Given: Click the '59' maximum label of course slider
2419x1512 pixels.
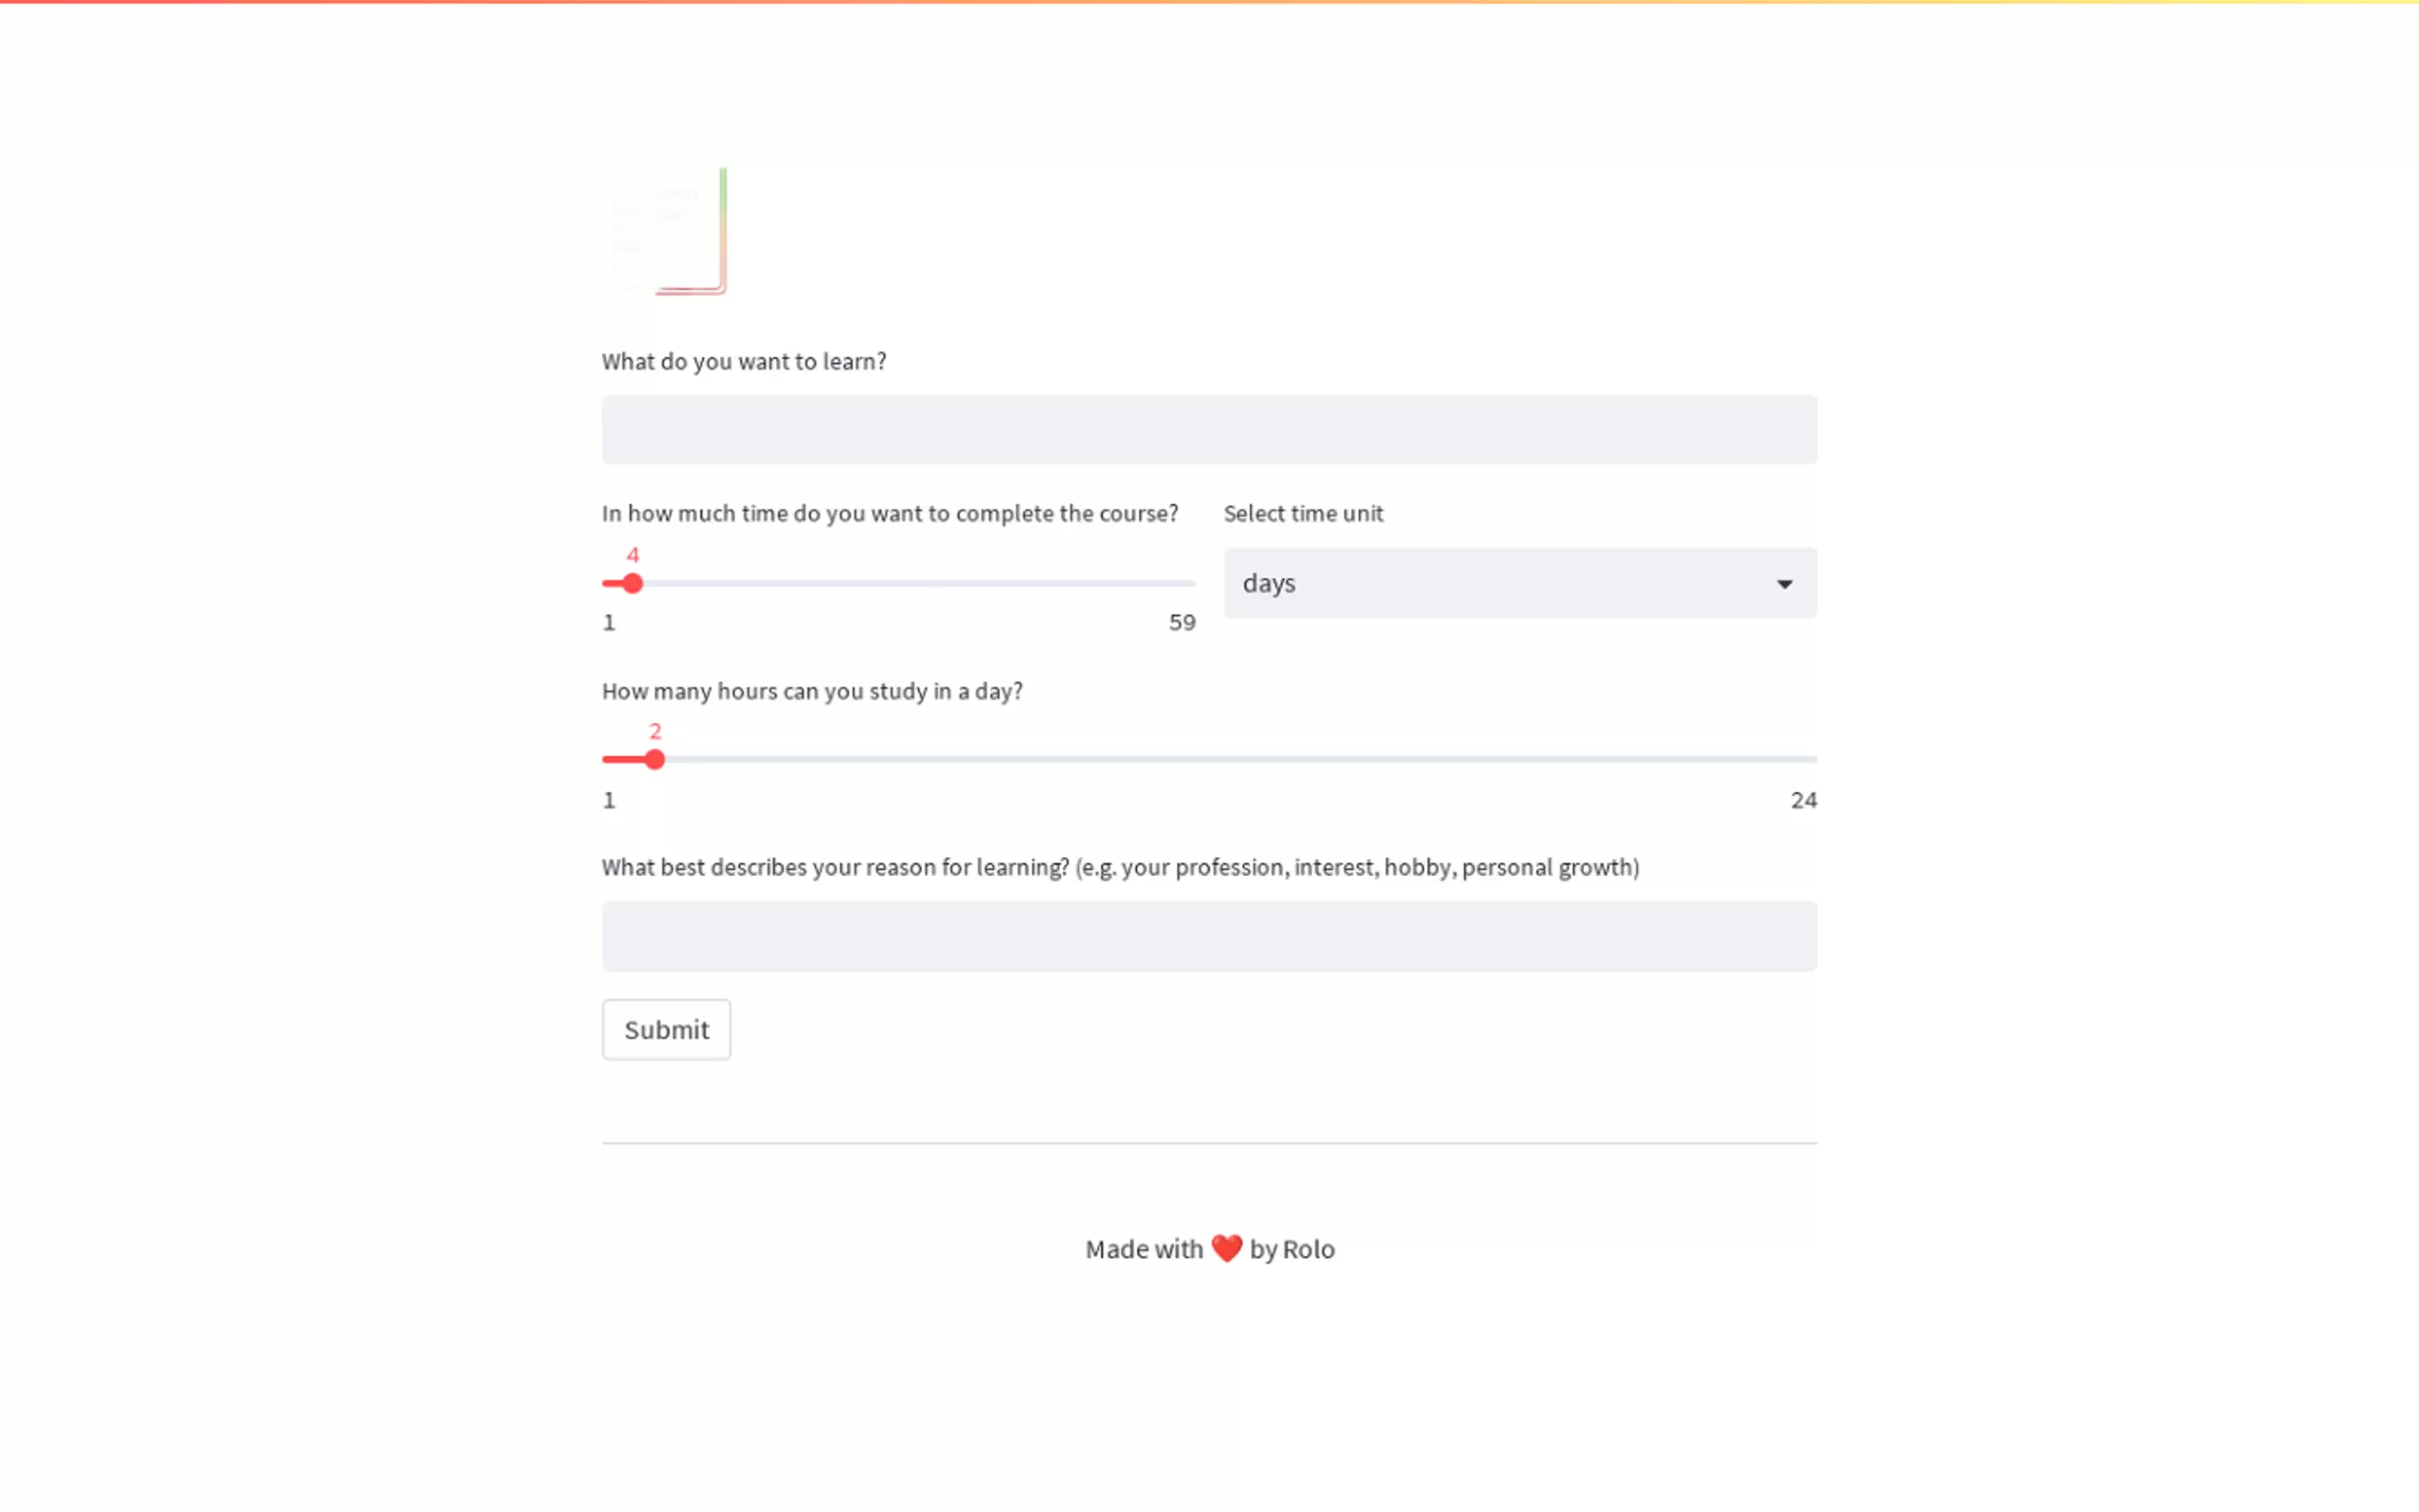Looking at the screenshot, I should [x=1181, y=622].
